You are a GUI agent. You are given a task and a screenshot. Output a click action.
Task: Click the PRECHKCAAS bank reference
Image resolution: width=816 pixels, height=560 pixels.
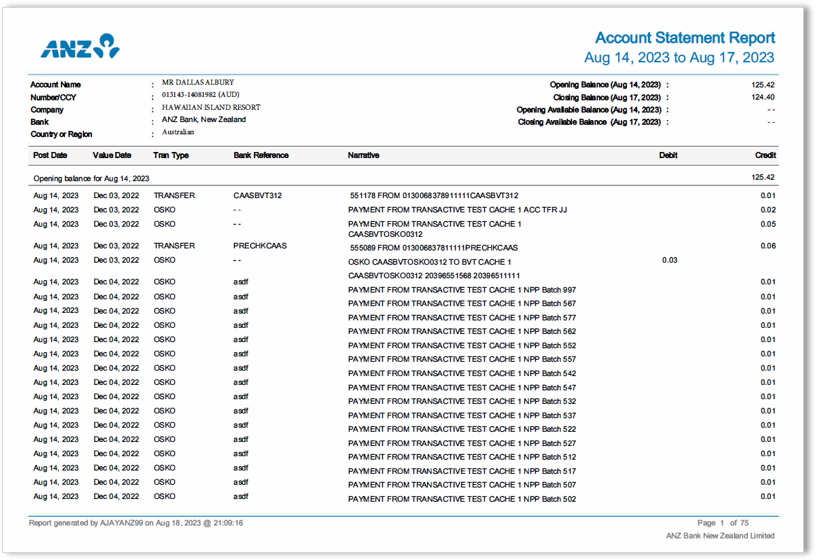(x=260, y=246)
